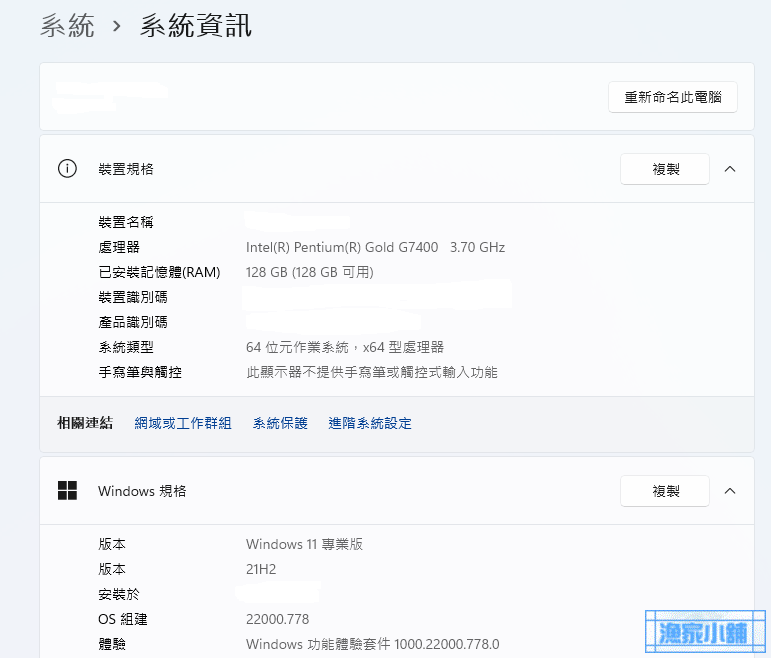
Task: Copy device specs with 裝置規格 複製 button
Action: pos(665,169)
